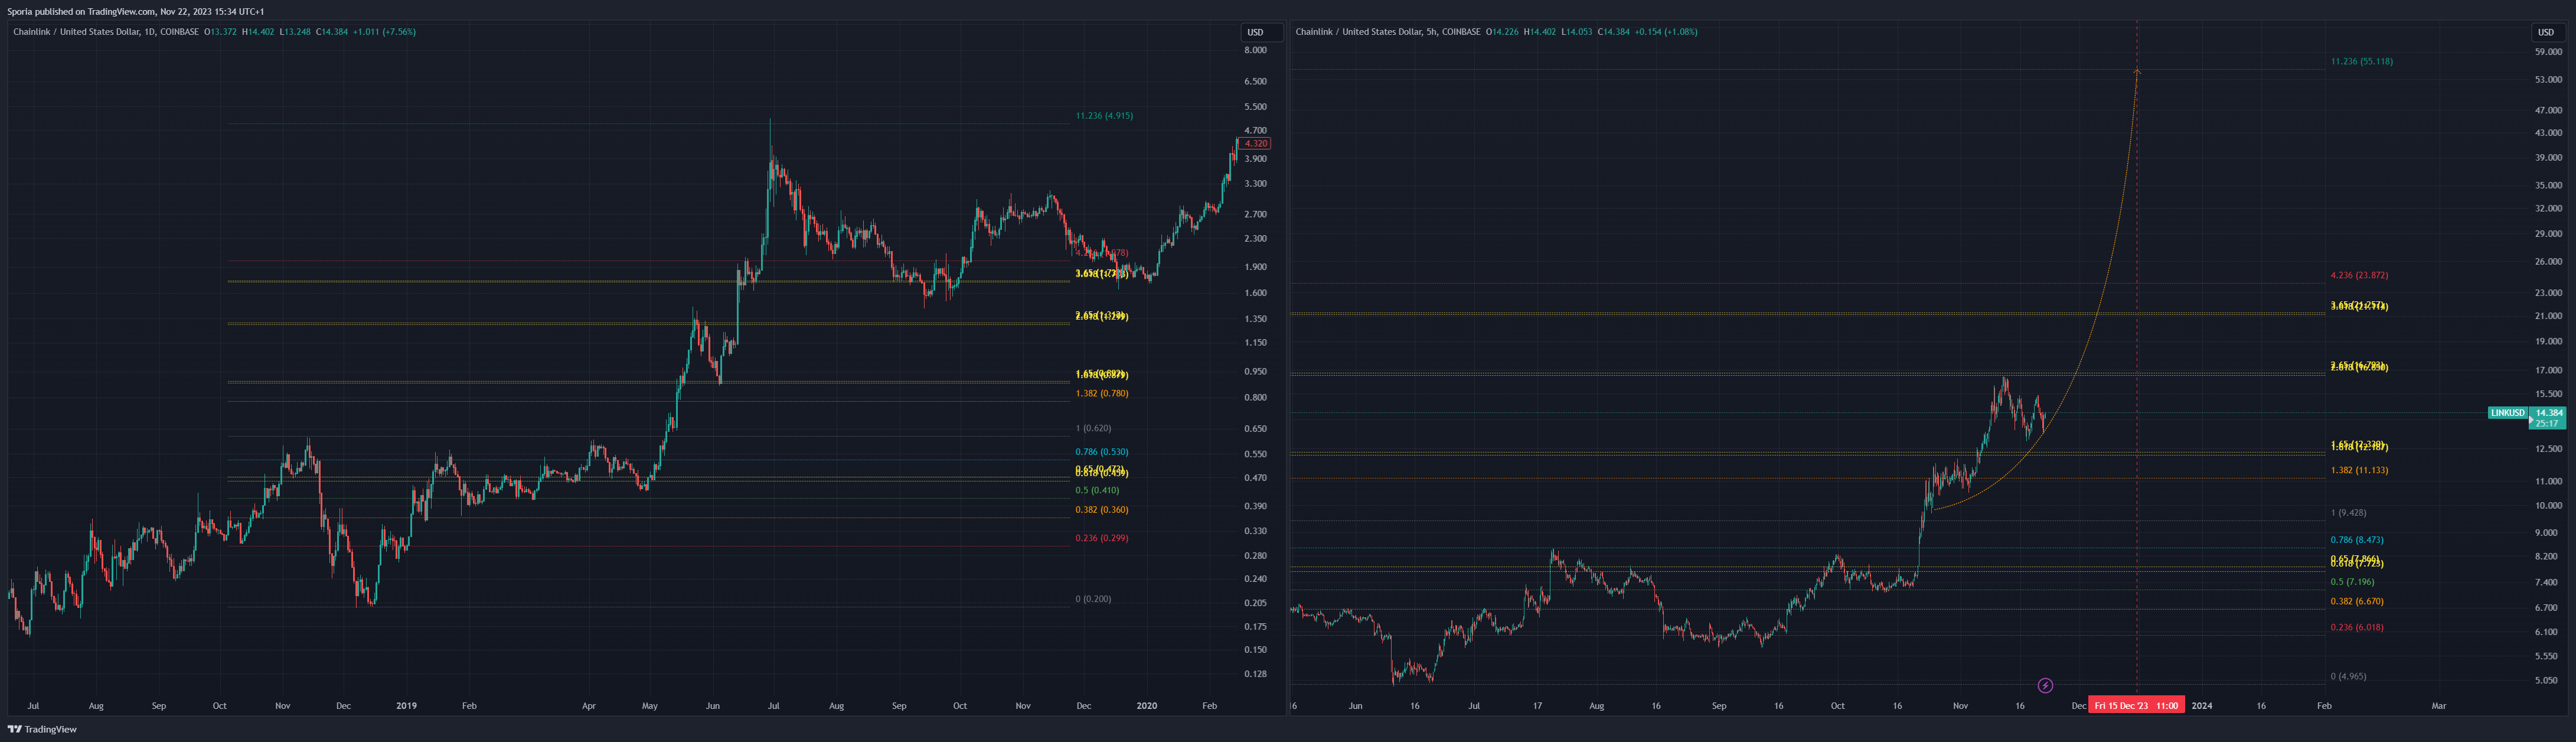Click the 'Fri 15 Dec '23 11:00' date marker

pos(2136,705)
